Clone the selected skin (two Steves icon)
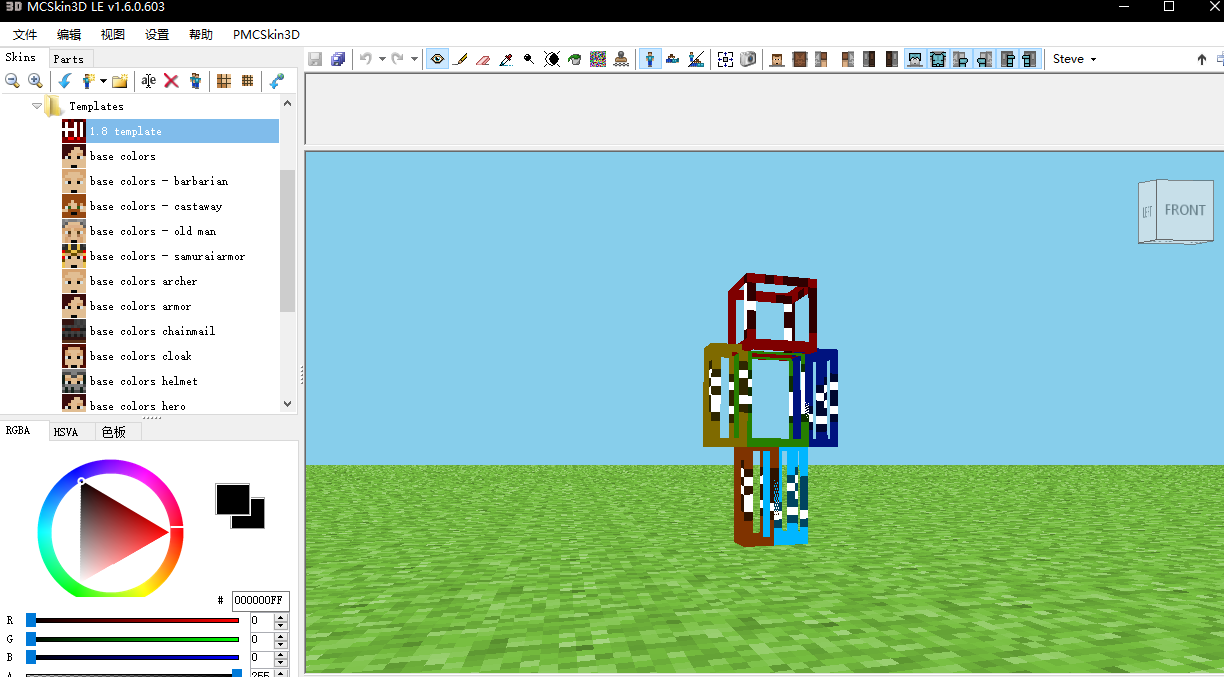The image size is (1224, 677). click(x=195, y=81)
